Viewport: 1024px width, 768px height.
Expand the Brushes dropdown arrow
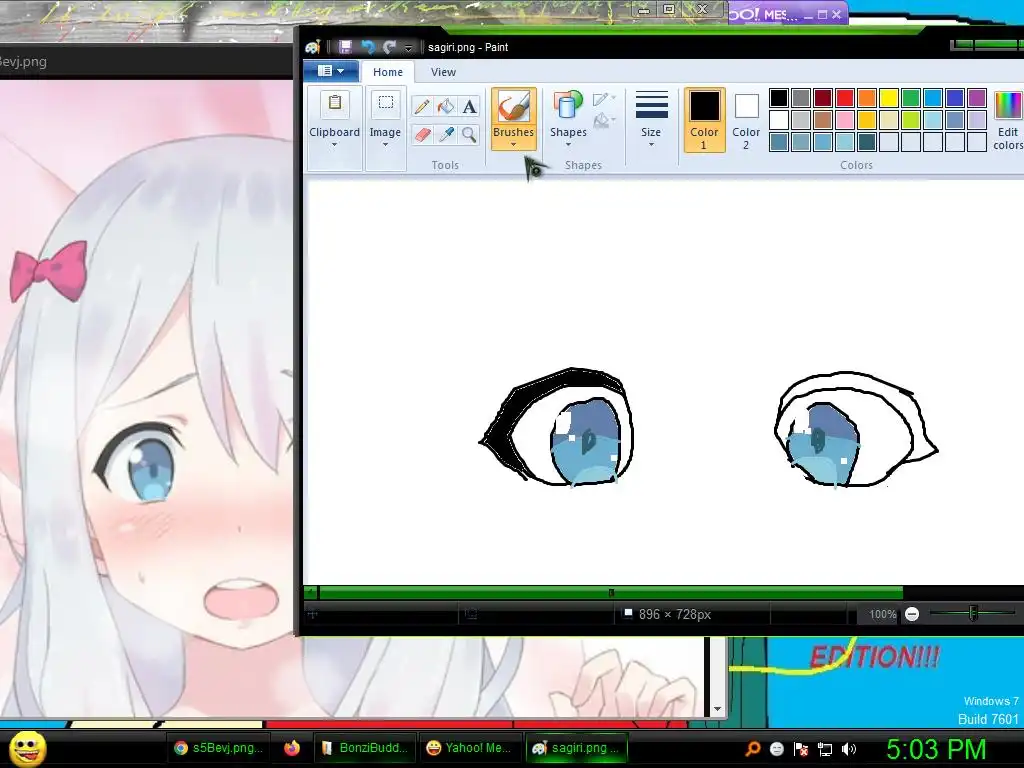click(513, 145)
